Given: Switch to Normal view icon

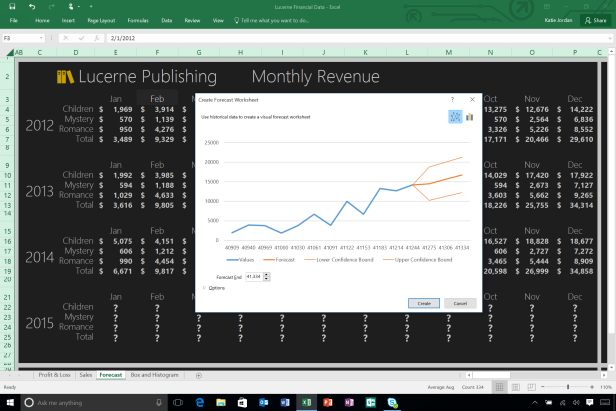Looking at the screenshot, I should (x=499, y=387).
